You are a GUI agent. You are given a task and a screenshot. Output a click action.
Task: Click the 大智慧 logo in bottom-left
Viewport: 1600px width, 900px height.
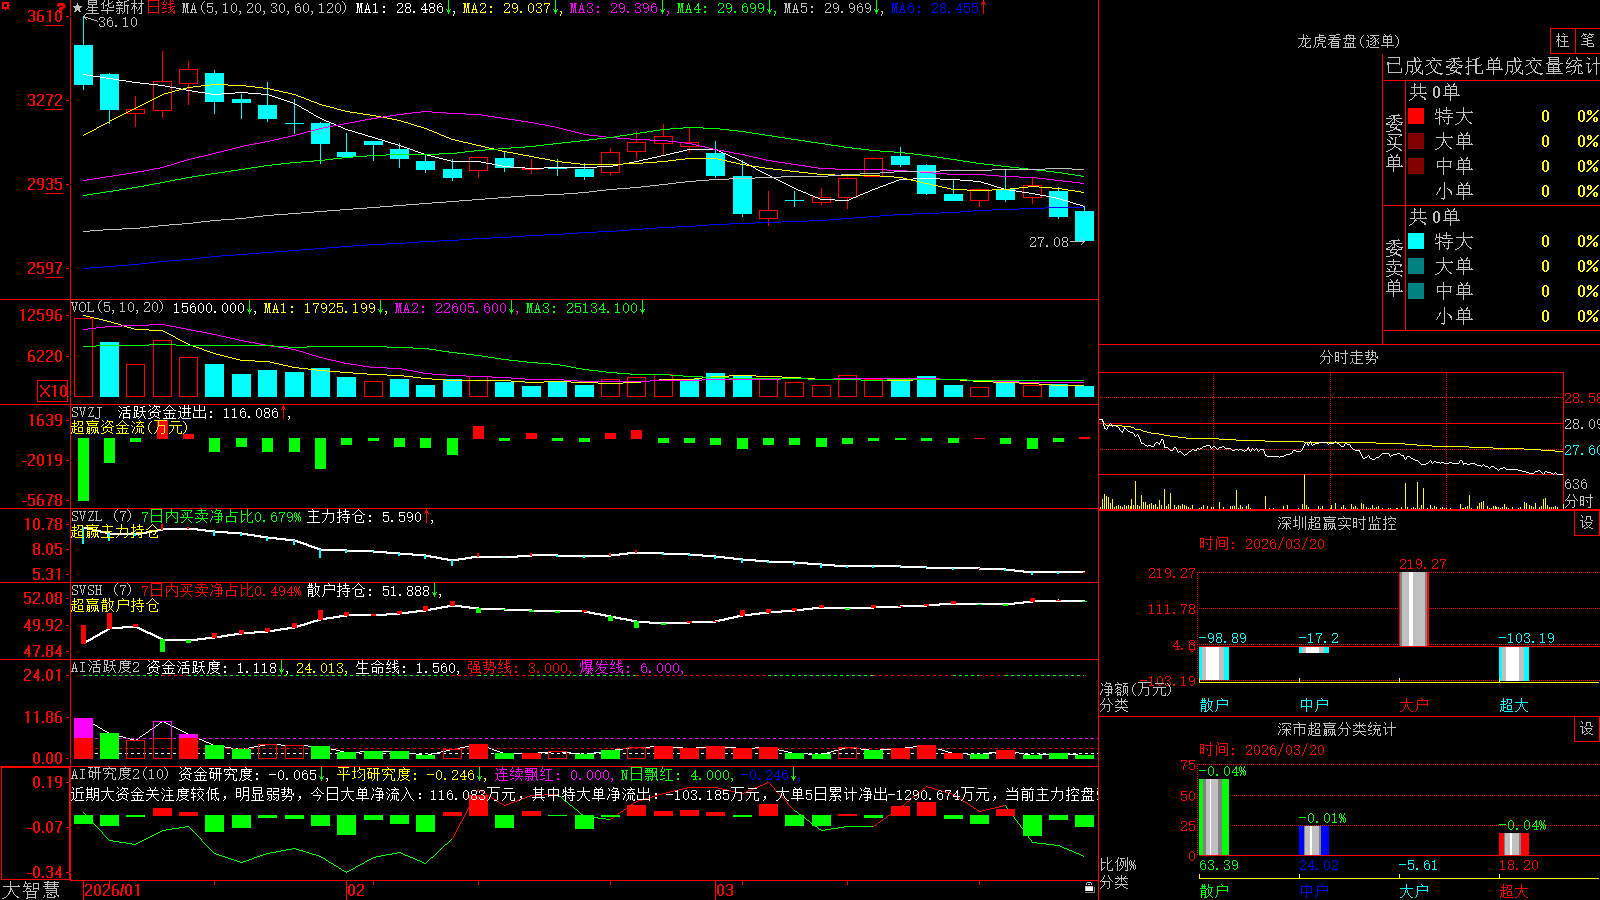31,890
